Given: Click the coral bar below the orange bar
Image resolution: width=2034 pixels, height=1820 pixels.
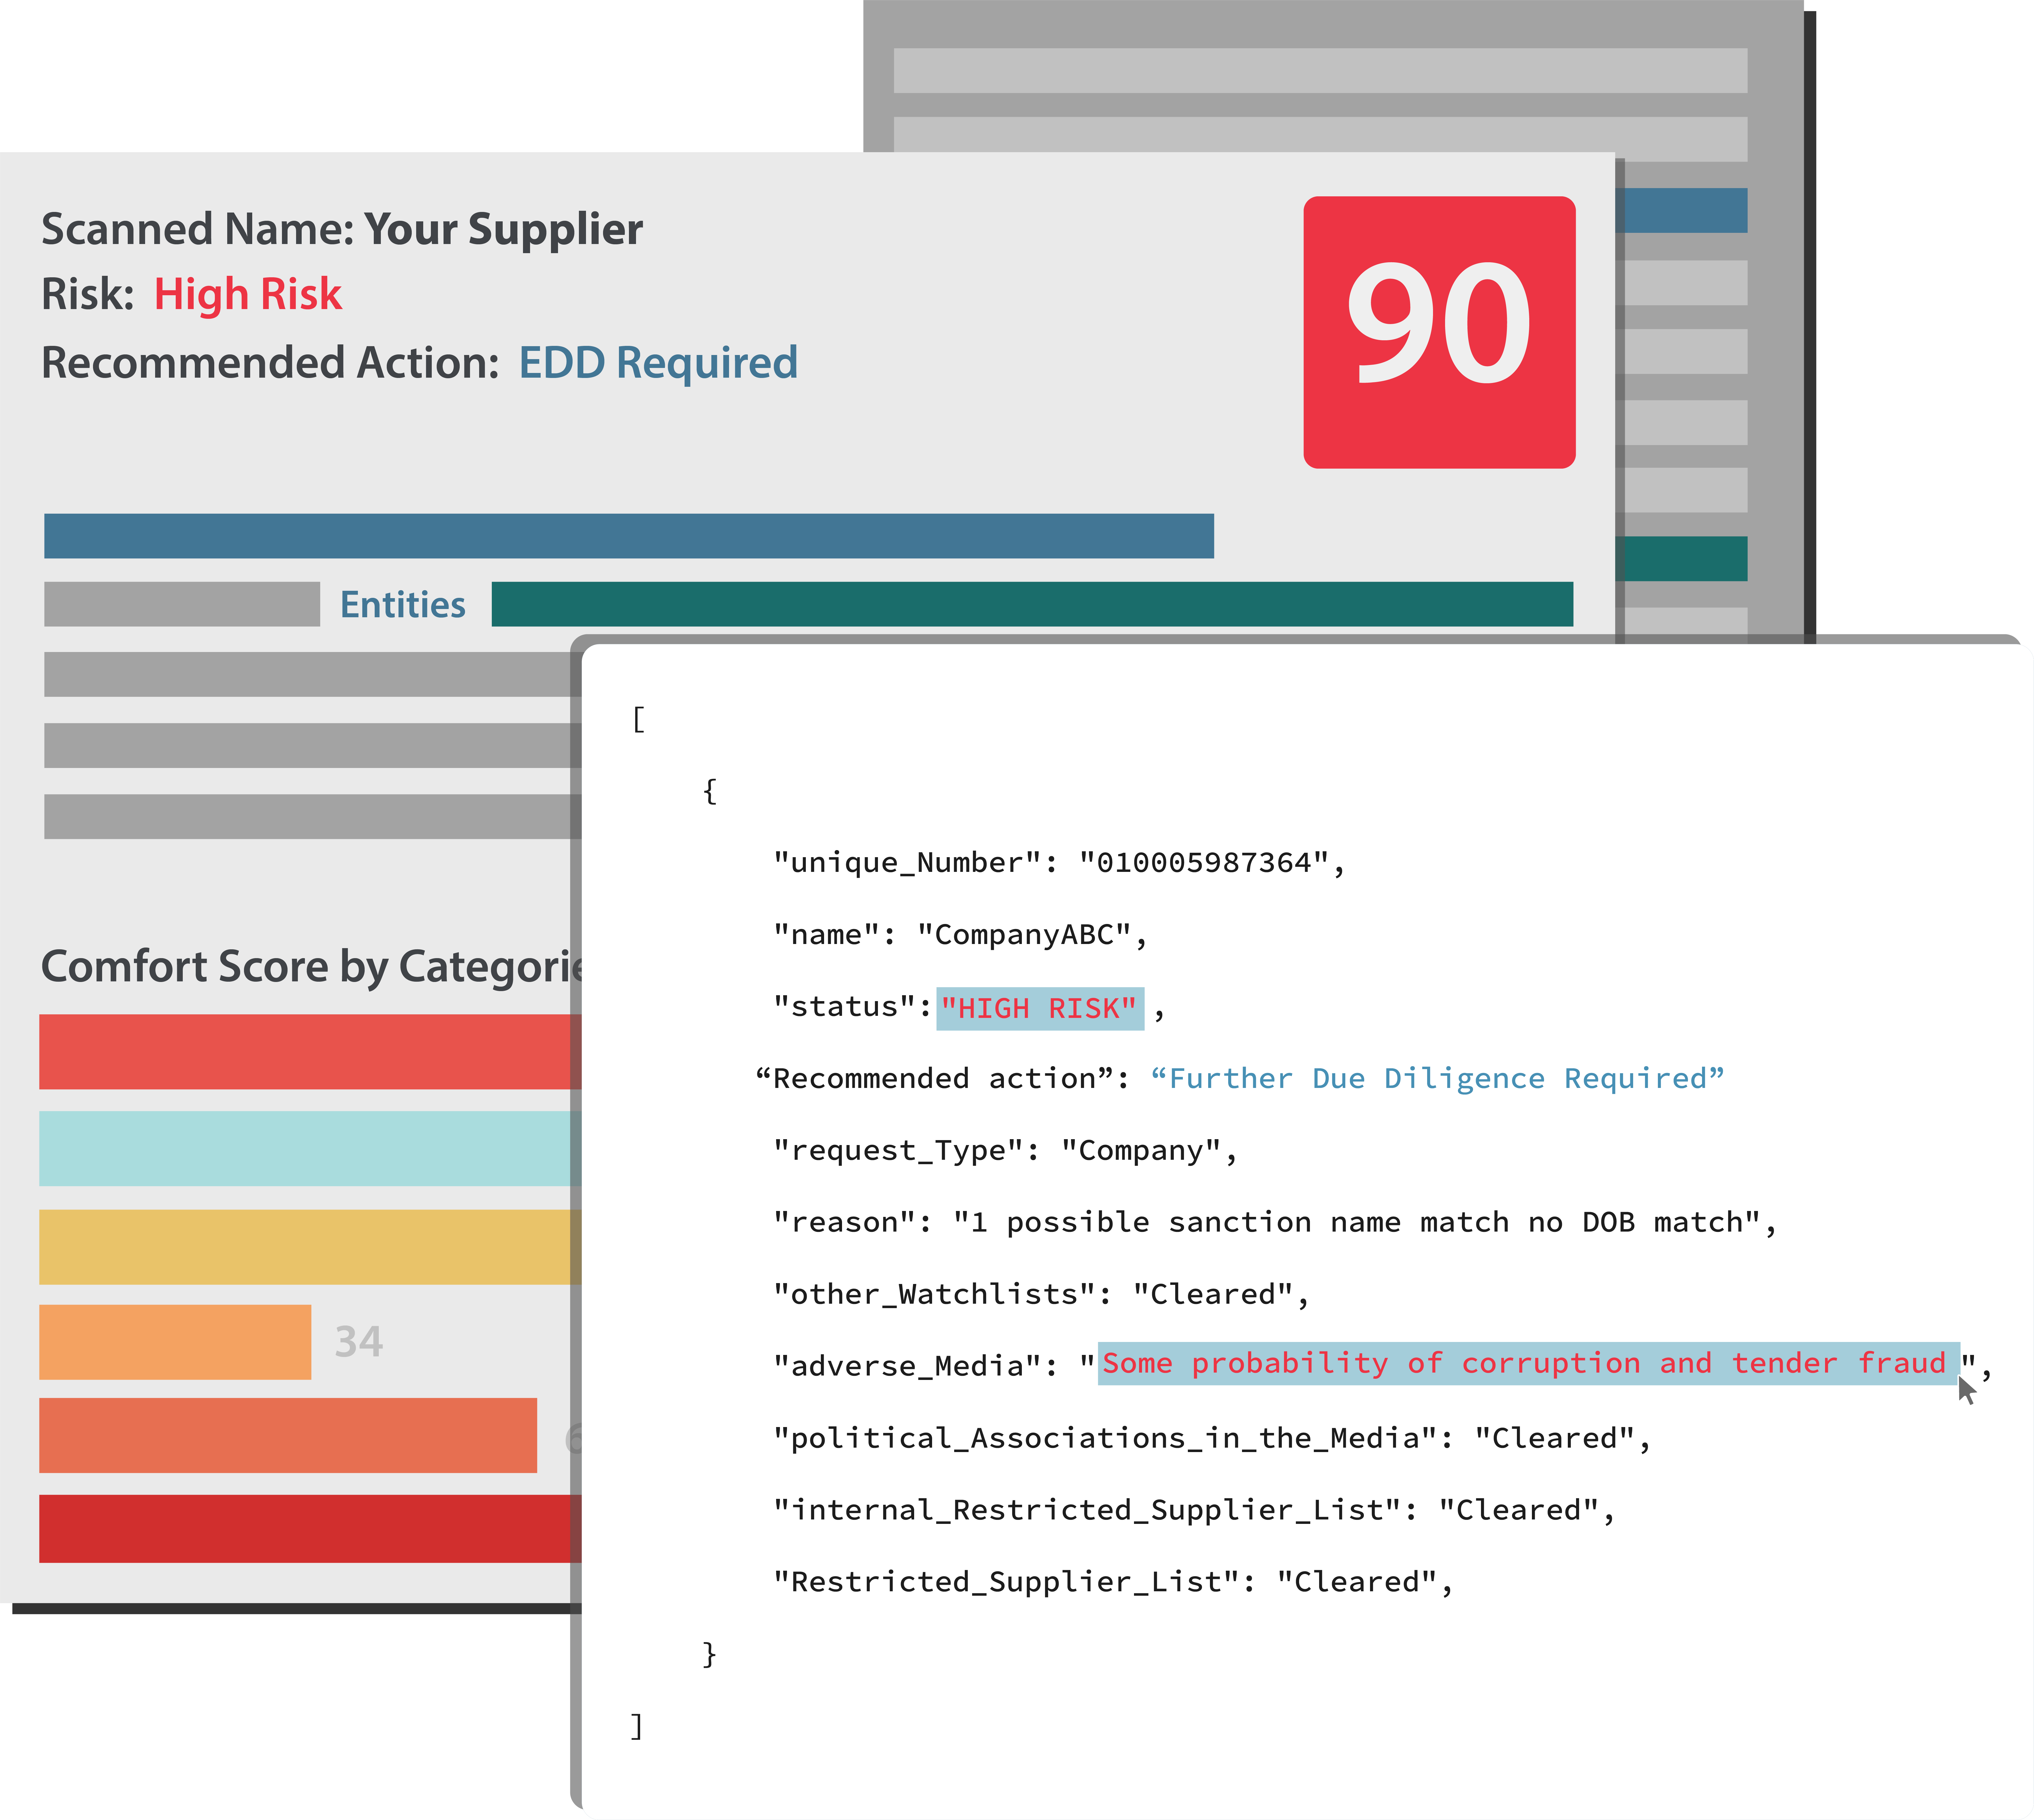Looking at the screenshot, I should click(x=288, y=1436).
